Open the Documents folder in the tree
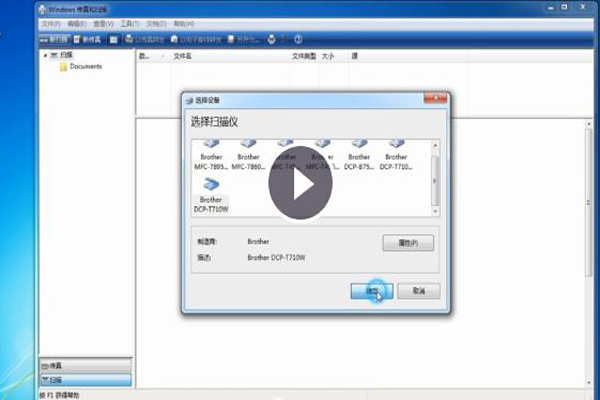This screenshot has height=400, width=600. pyautogui.click(x=81, y=67)
